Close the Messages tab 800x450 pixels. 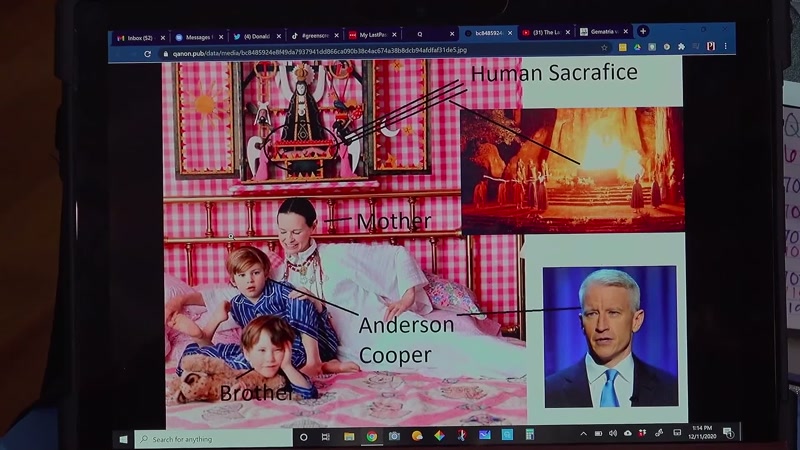pos(221,37)
